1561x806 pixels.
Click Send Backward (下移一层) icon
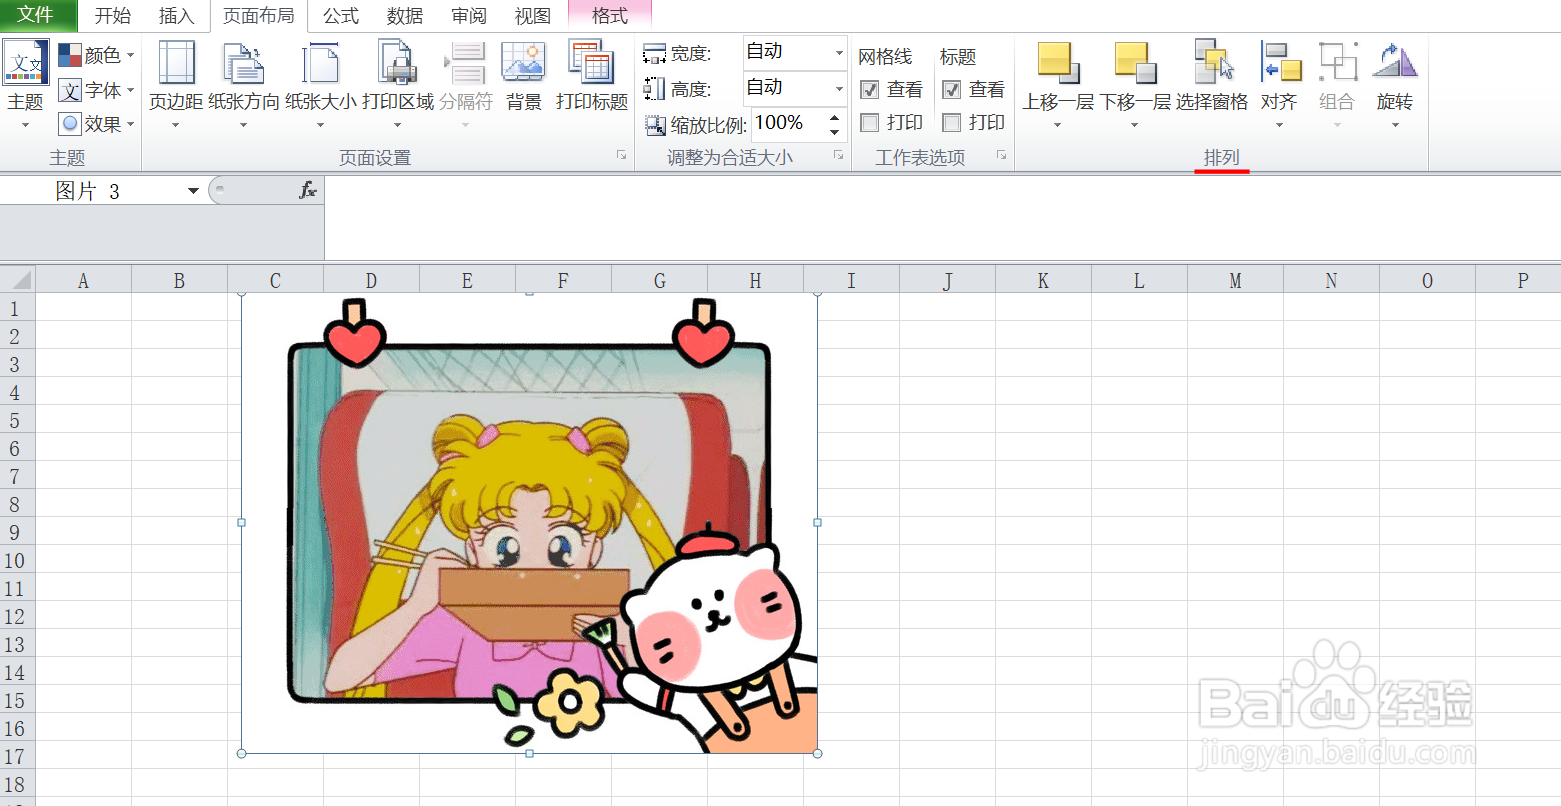point(1135,63)
